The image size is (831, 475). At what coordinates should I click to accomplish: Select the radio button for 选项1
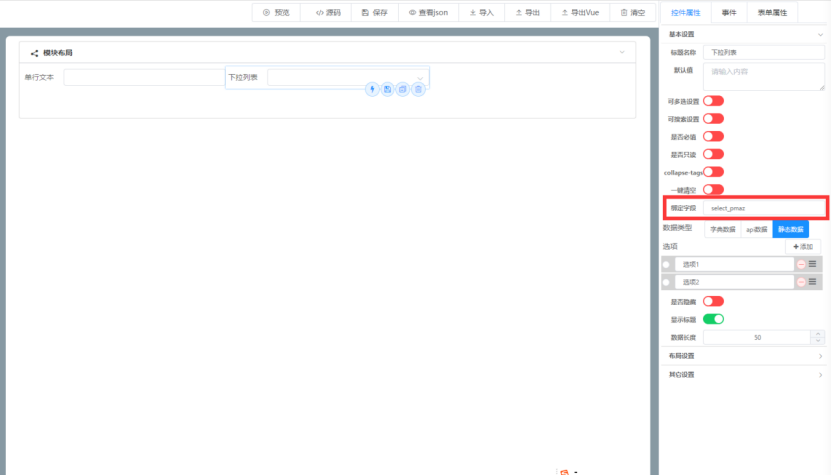[x=667, y=264]
